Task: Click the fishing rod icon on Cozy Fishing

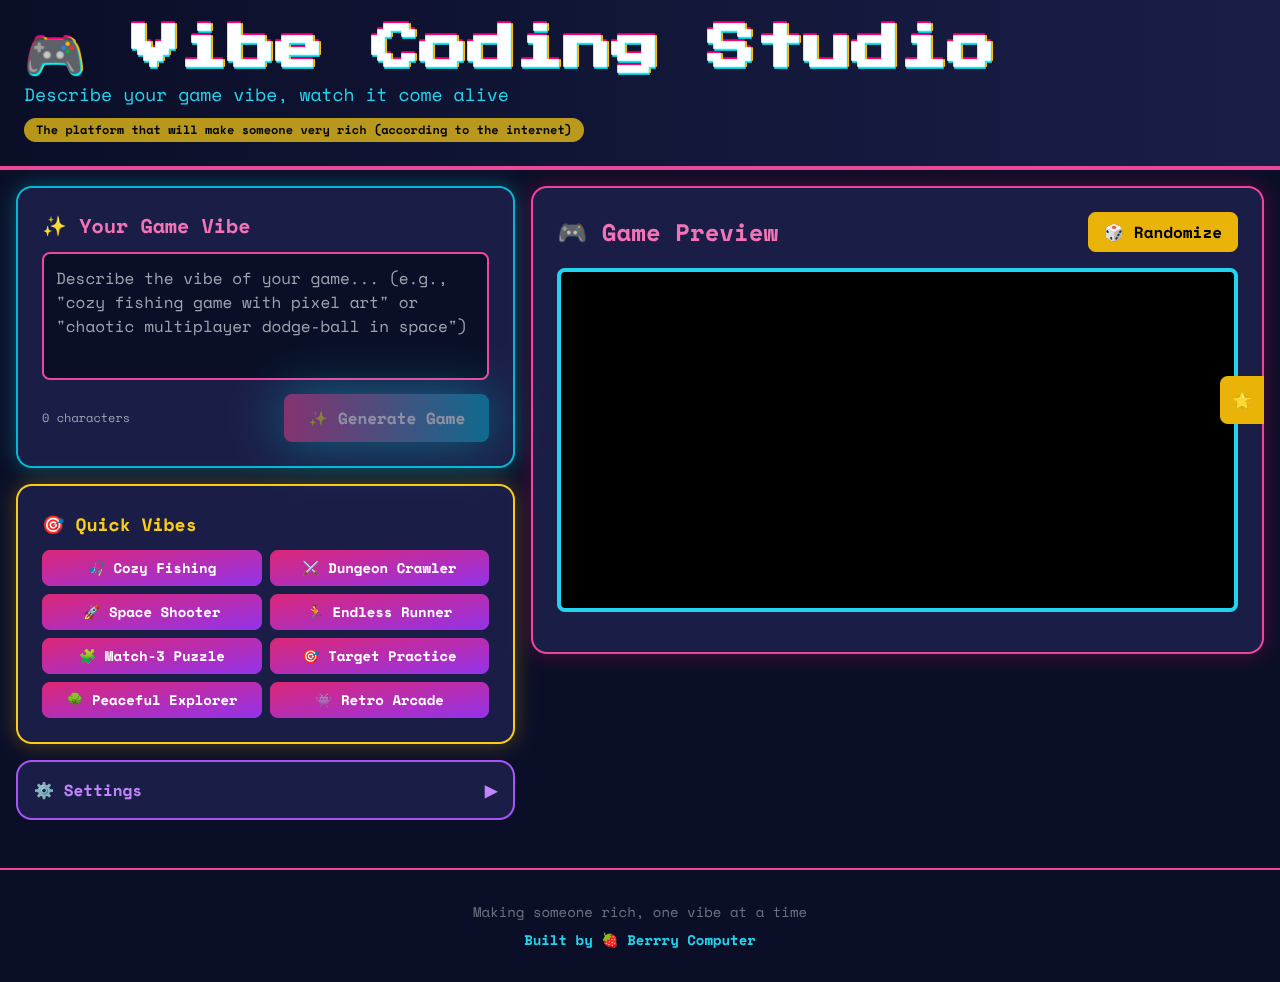Action: (96, 568)
